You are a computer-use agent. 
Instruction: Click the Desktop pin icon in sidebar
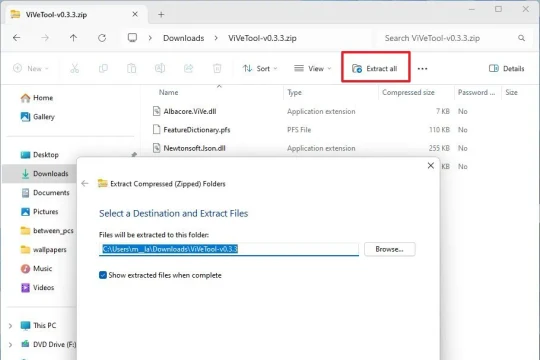click(x=134, y=155)
